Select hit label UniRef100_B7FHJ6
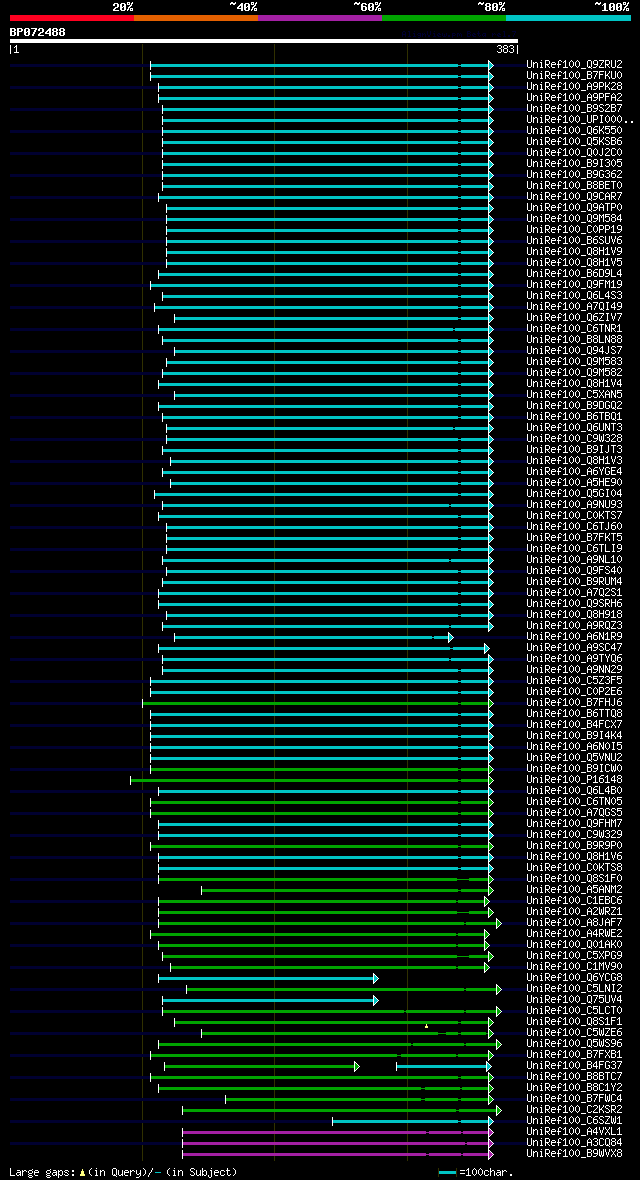Screen dimensions: 640x1180 [574, 702]
